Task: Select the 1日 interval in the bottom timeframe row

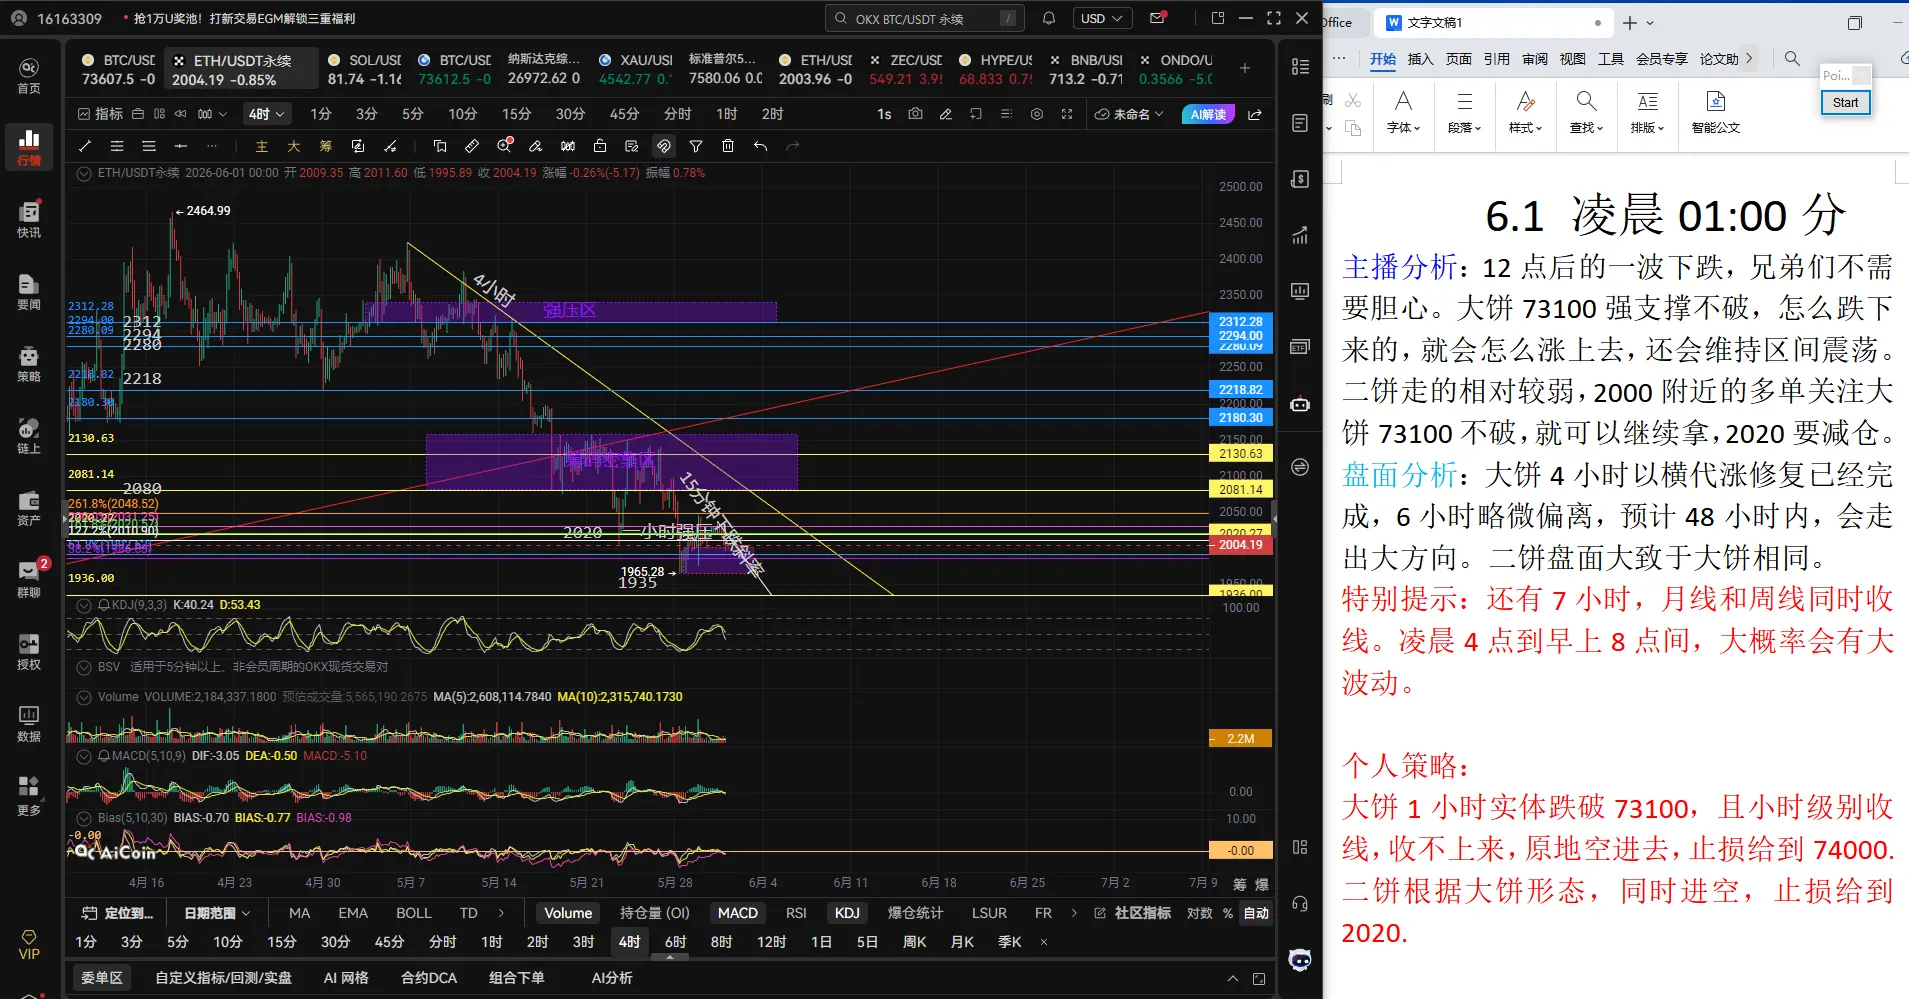Action: (821, 942)
